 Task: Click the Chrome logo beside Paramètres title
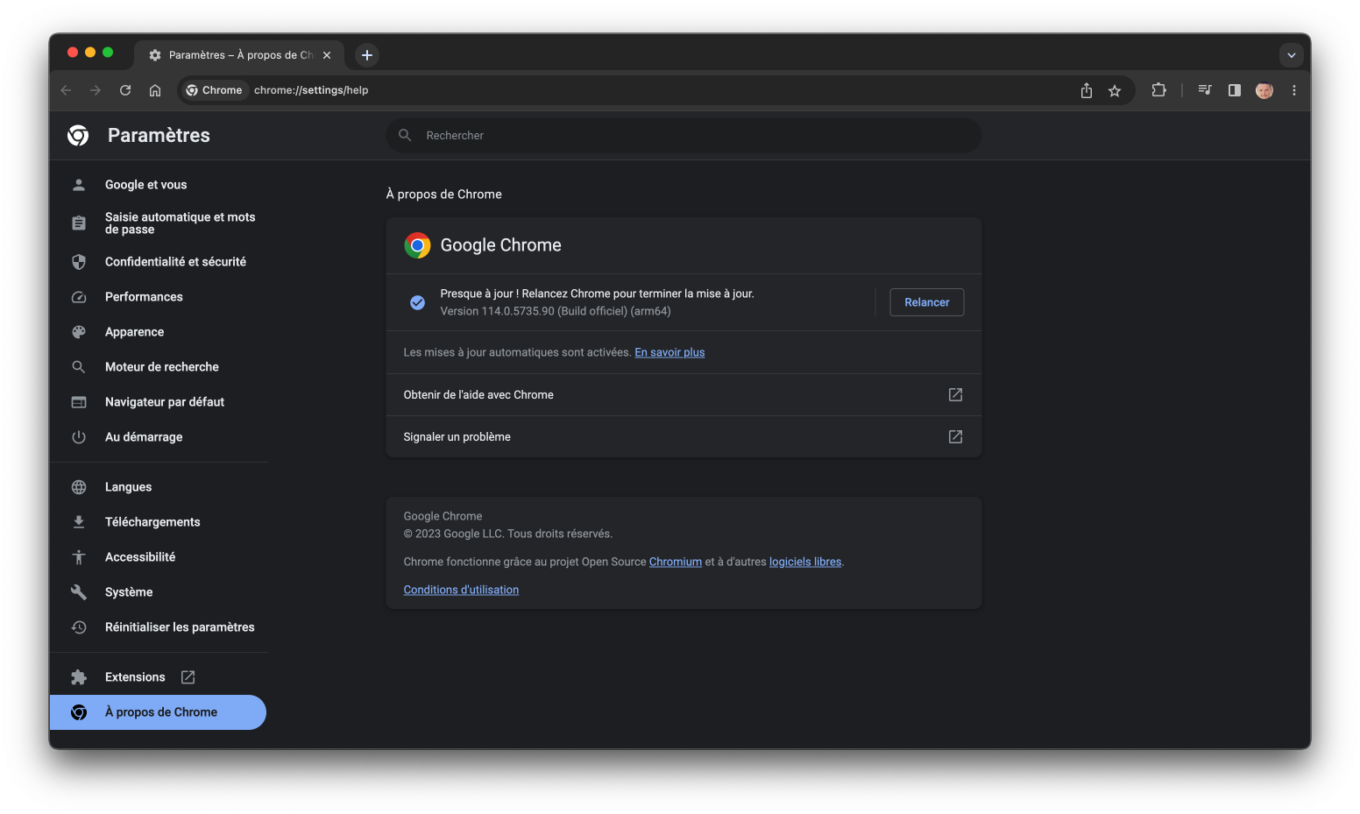[78, 135]
